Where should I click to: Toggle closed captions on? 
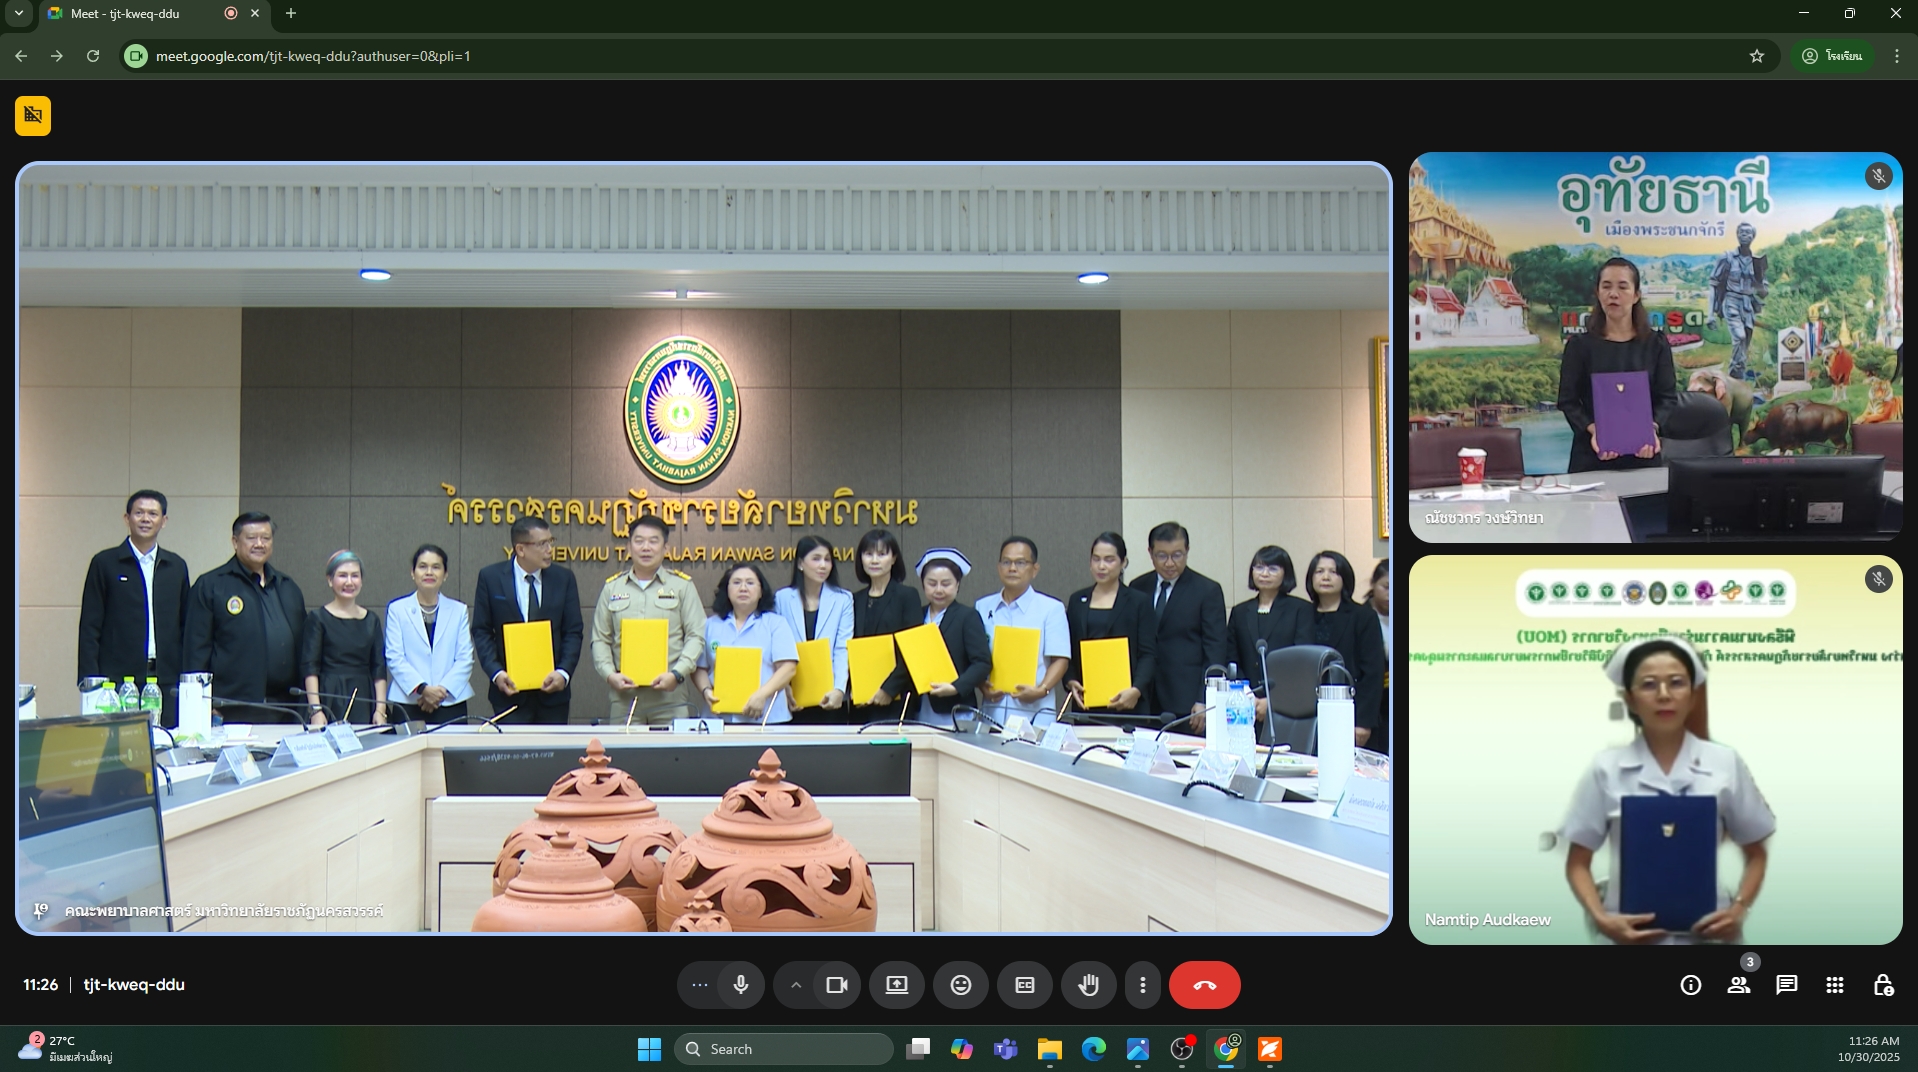click(1025, 985)
